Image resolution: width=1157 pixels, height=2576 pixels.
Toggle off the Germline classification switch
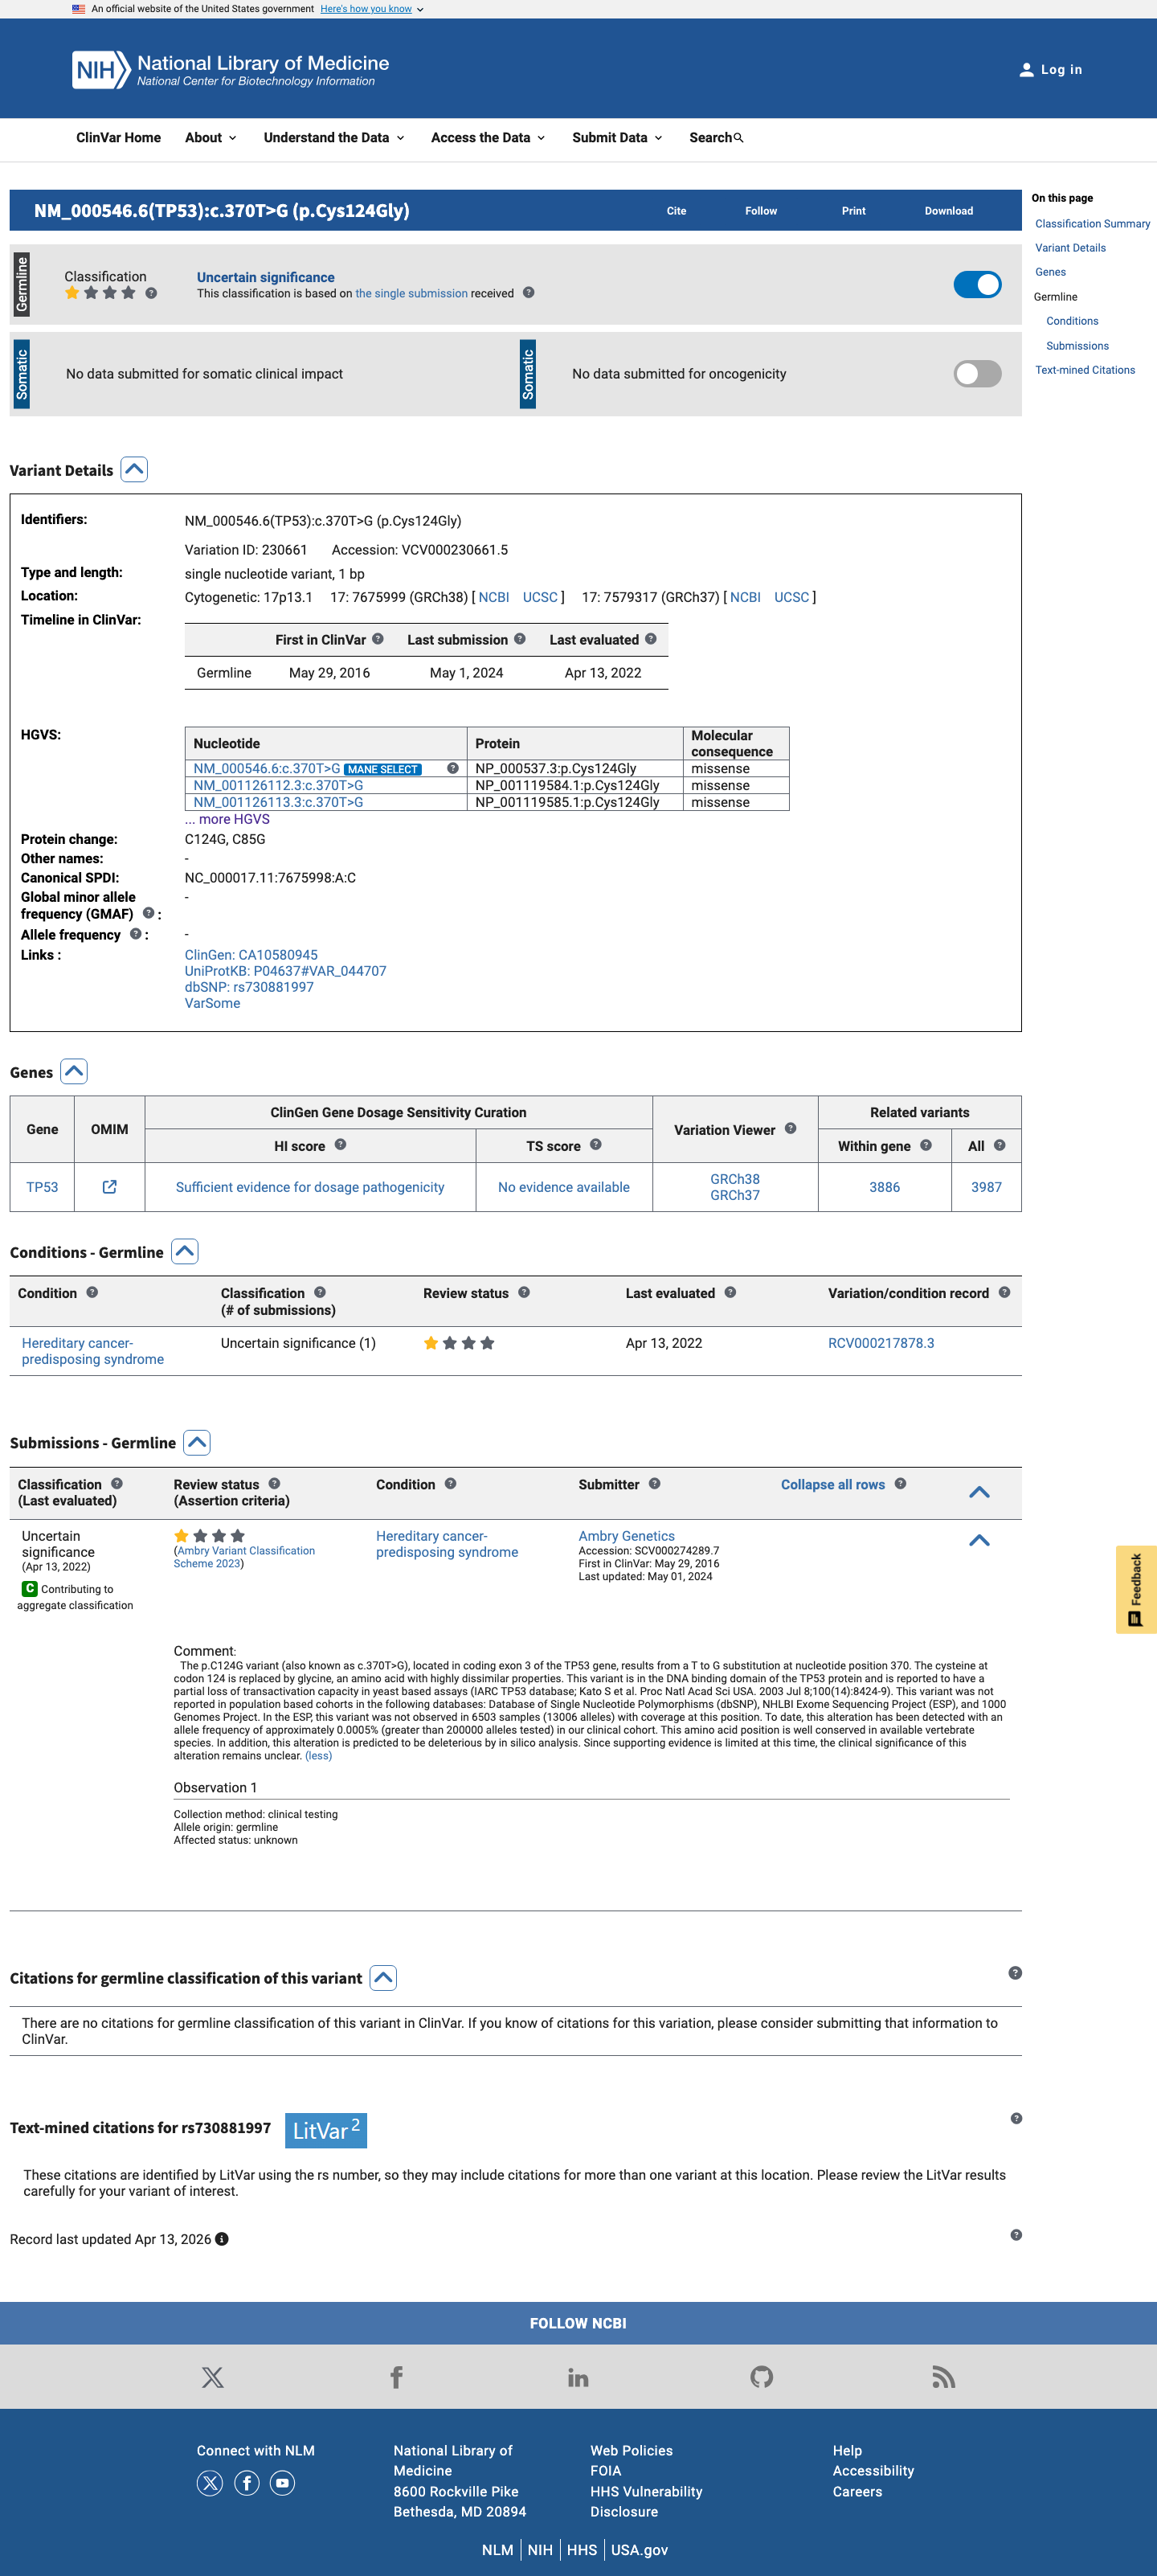click(x=977, y=285)
